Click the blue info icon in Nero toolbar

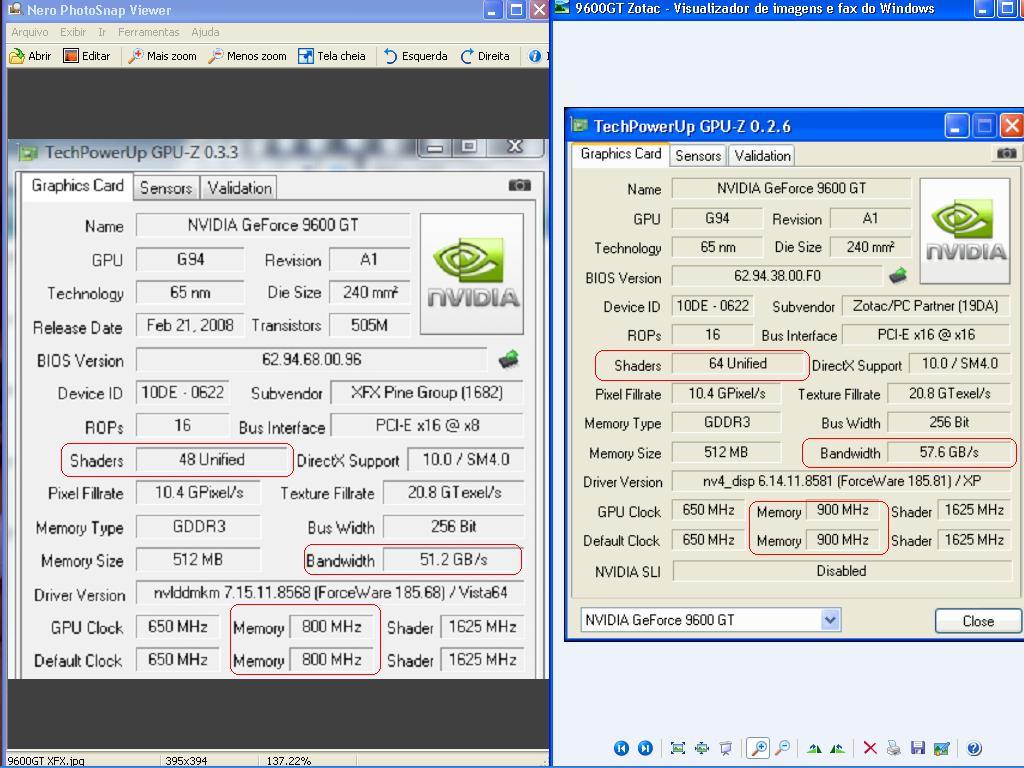tap(535, 56)
